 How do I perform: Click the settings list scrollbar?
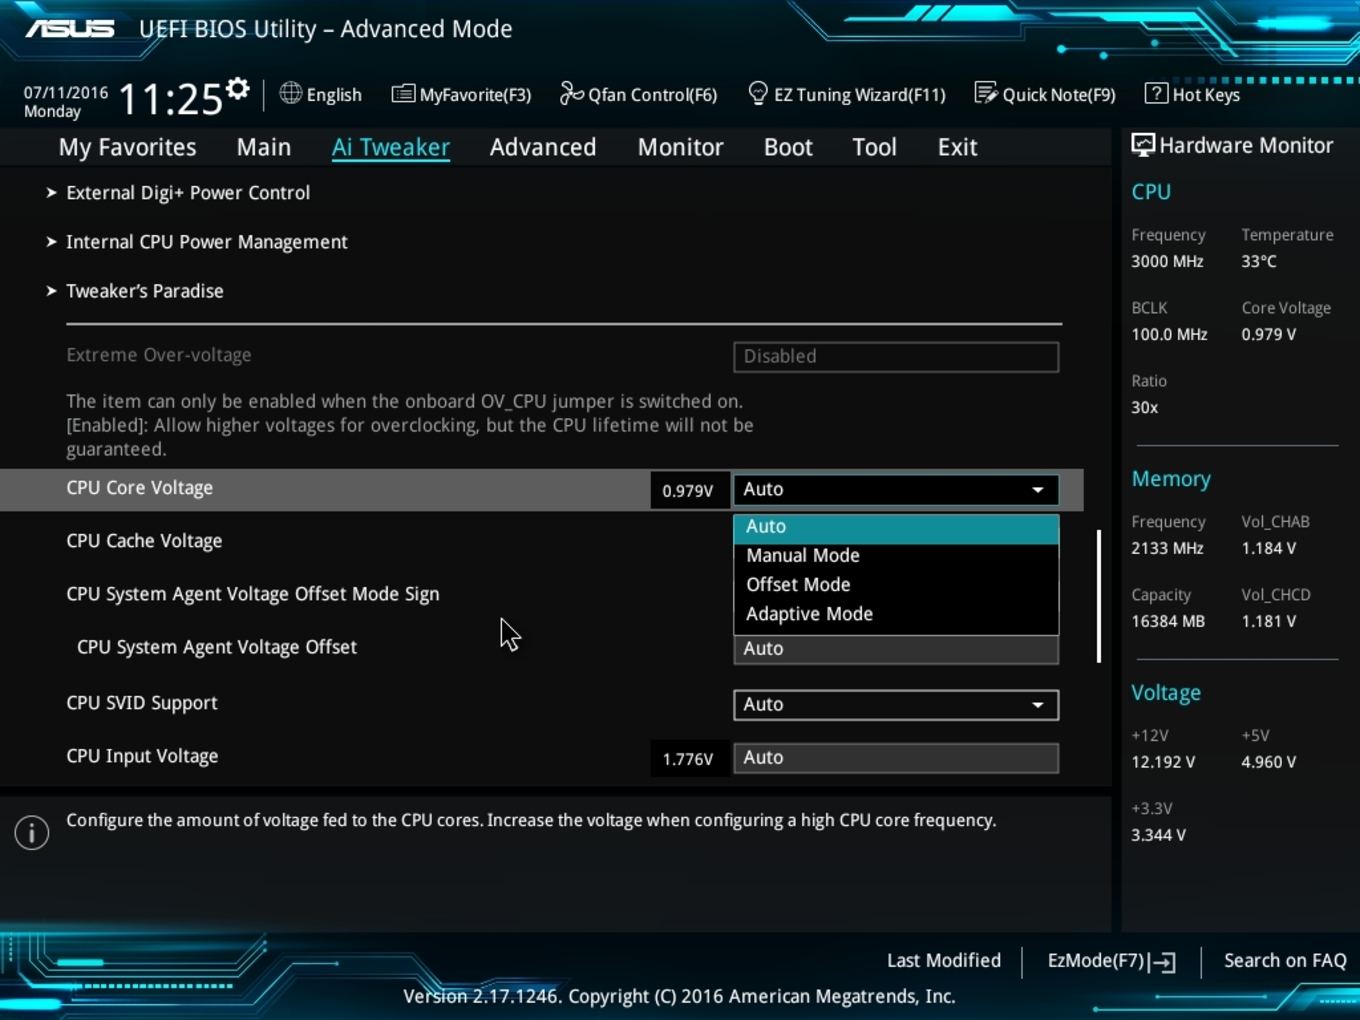pyautogui.click(x=1099, y=596)
